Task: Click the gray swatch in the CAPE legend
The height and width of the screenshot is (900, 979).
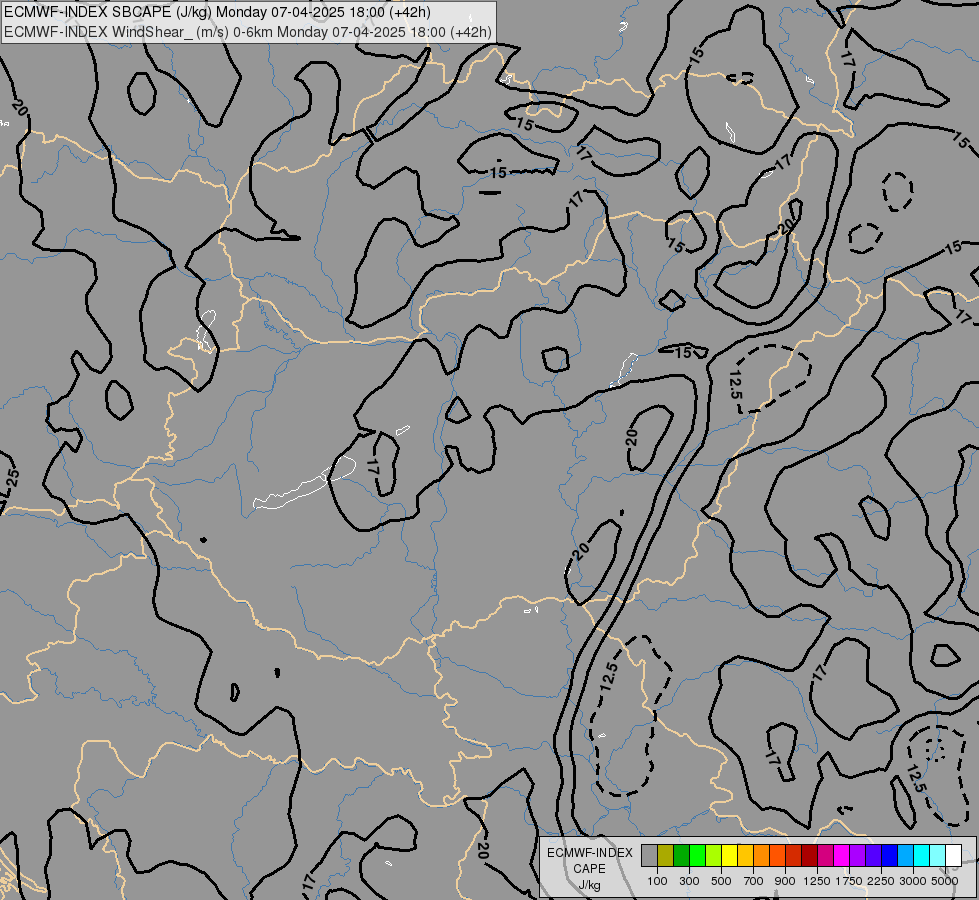Action: click(x=649, y=856)
